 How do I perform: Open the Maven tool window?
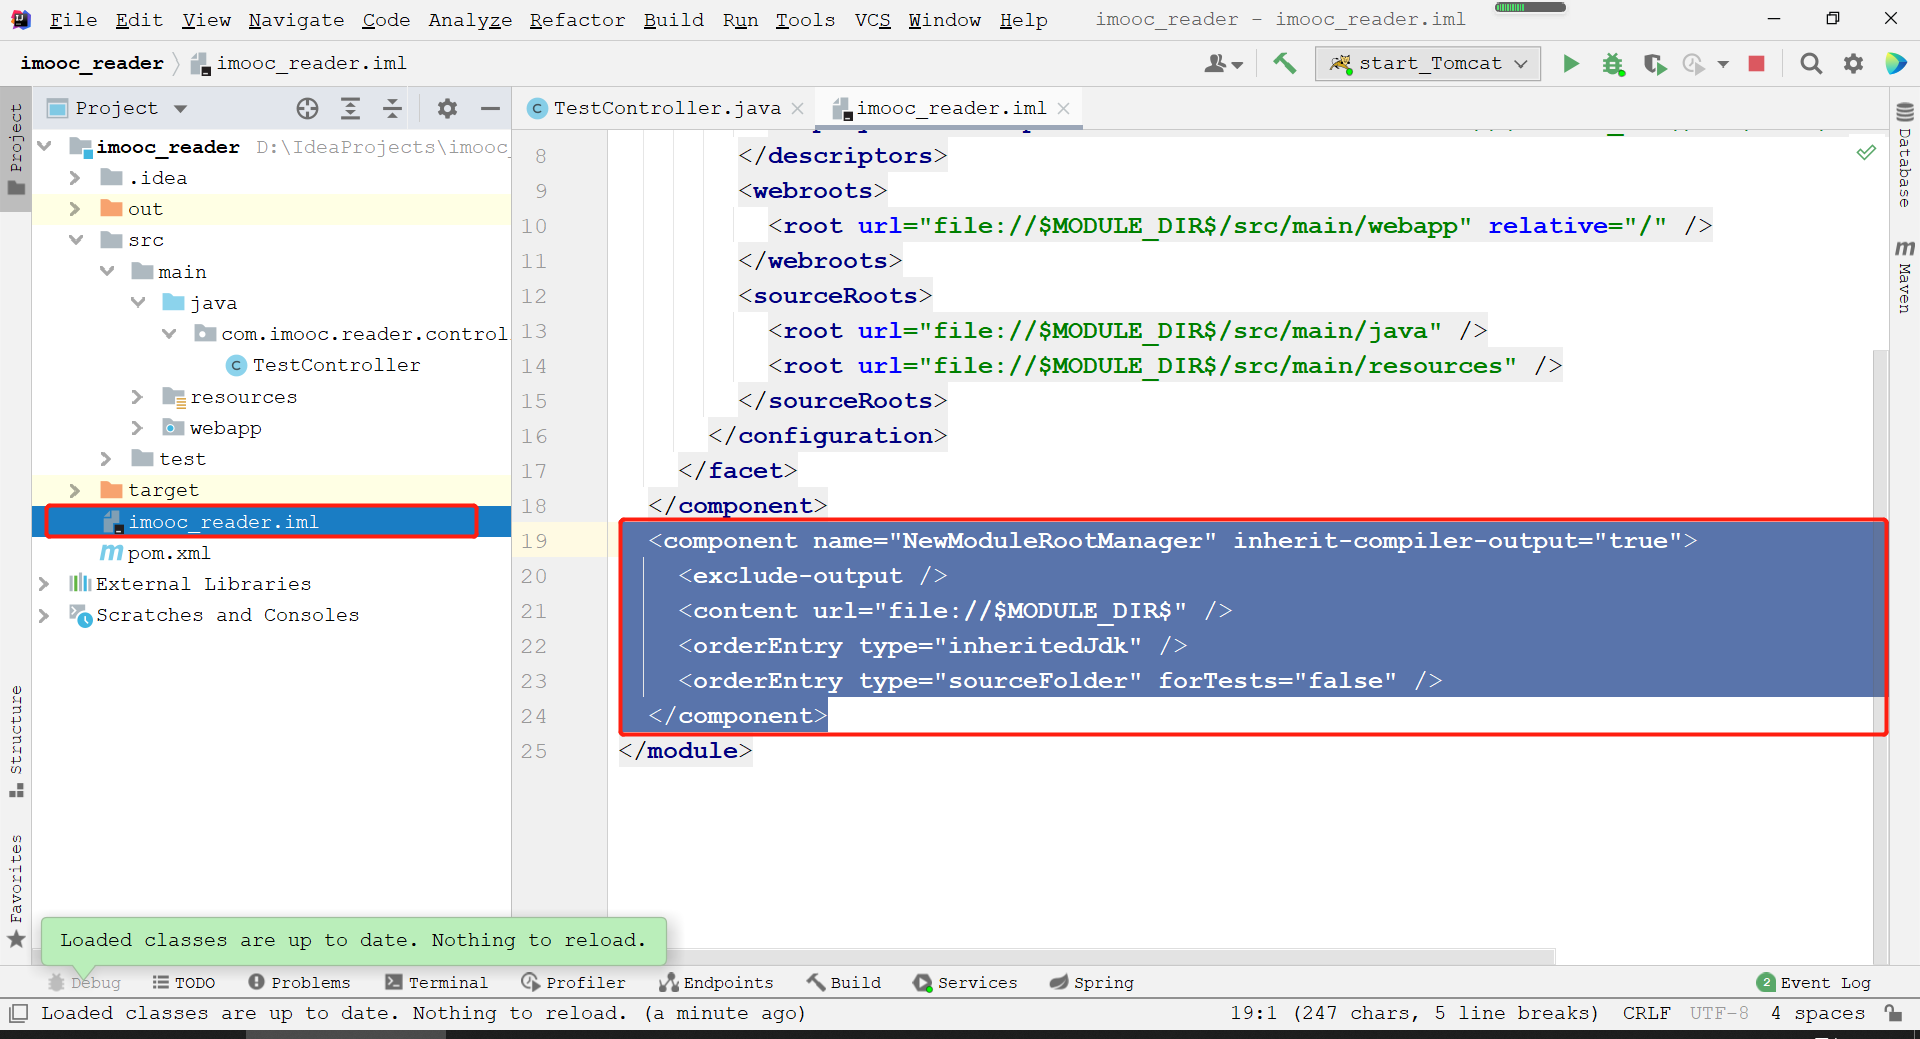pos(1904,276)
